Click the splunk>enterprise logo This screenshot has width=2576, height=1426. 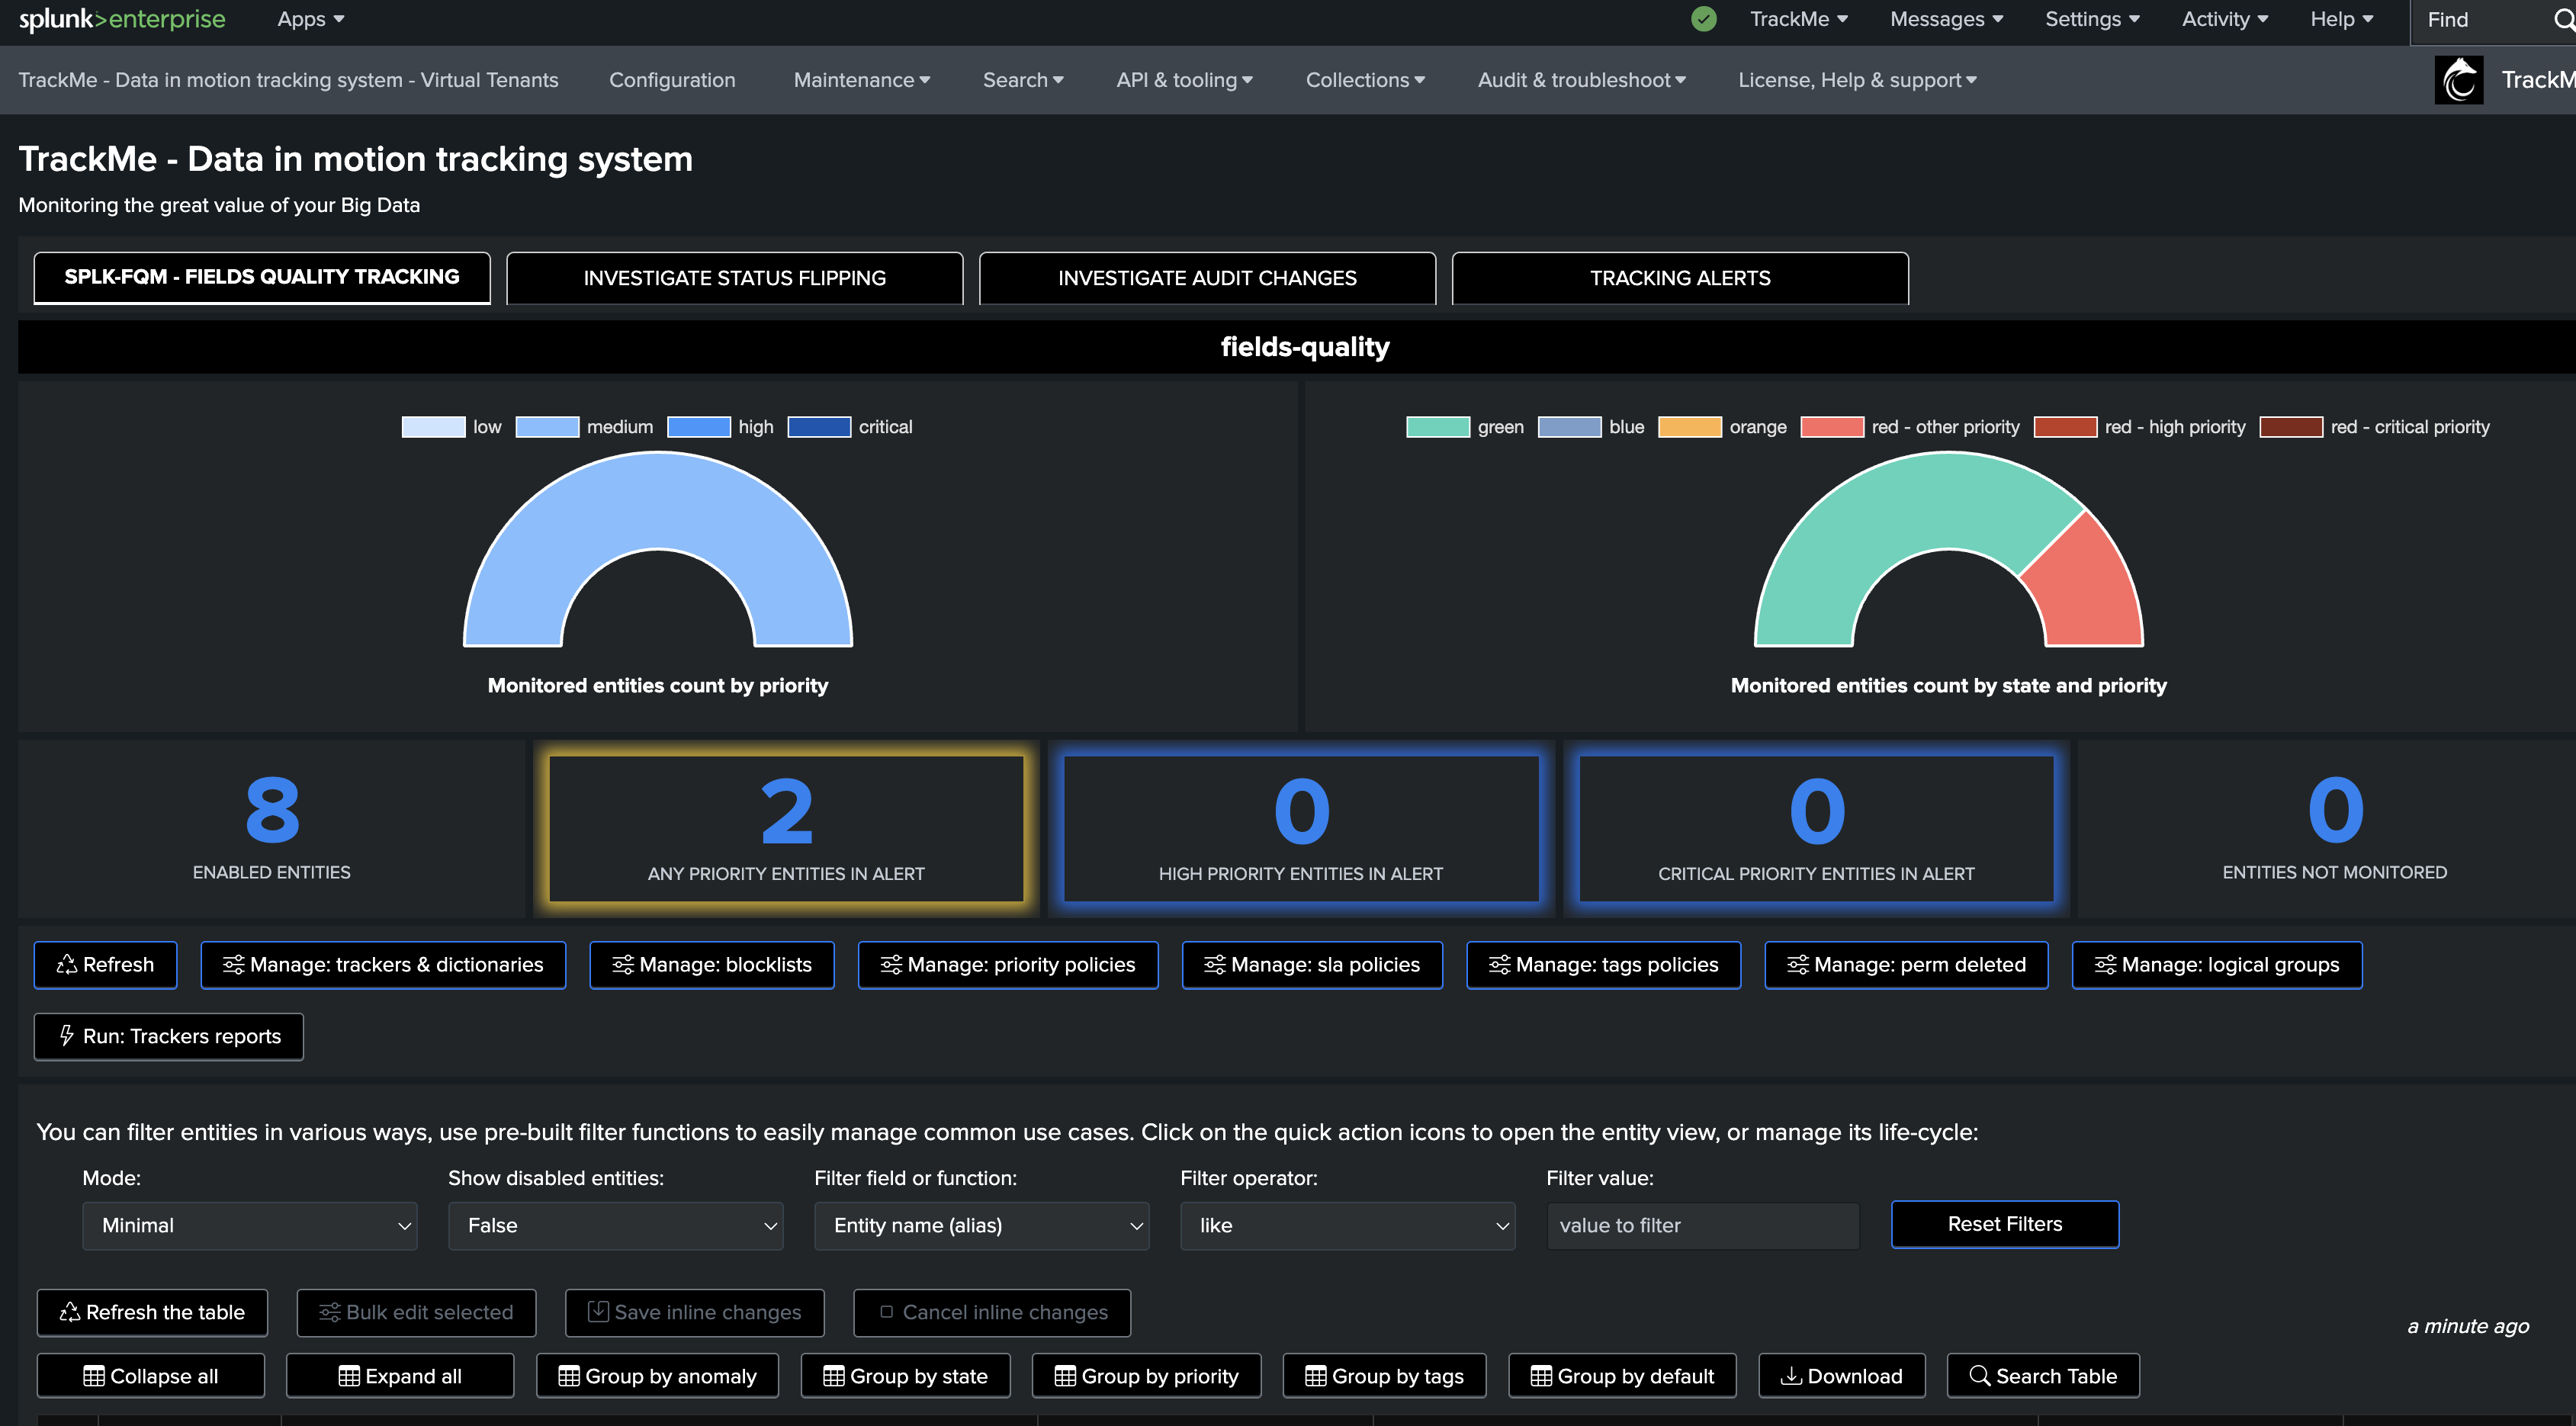[122, 19]
